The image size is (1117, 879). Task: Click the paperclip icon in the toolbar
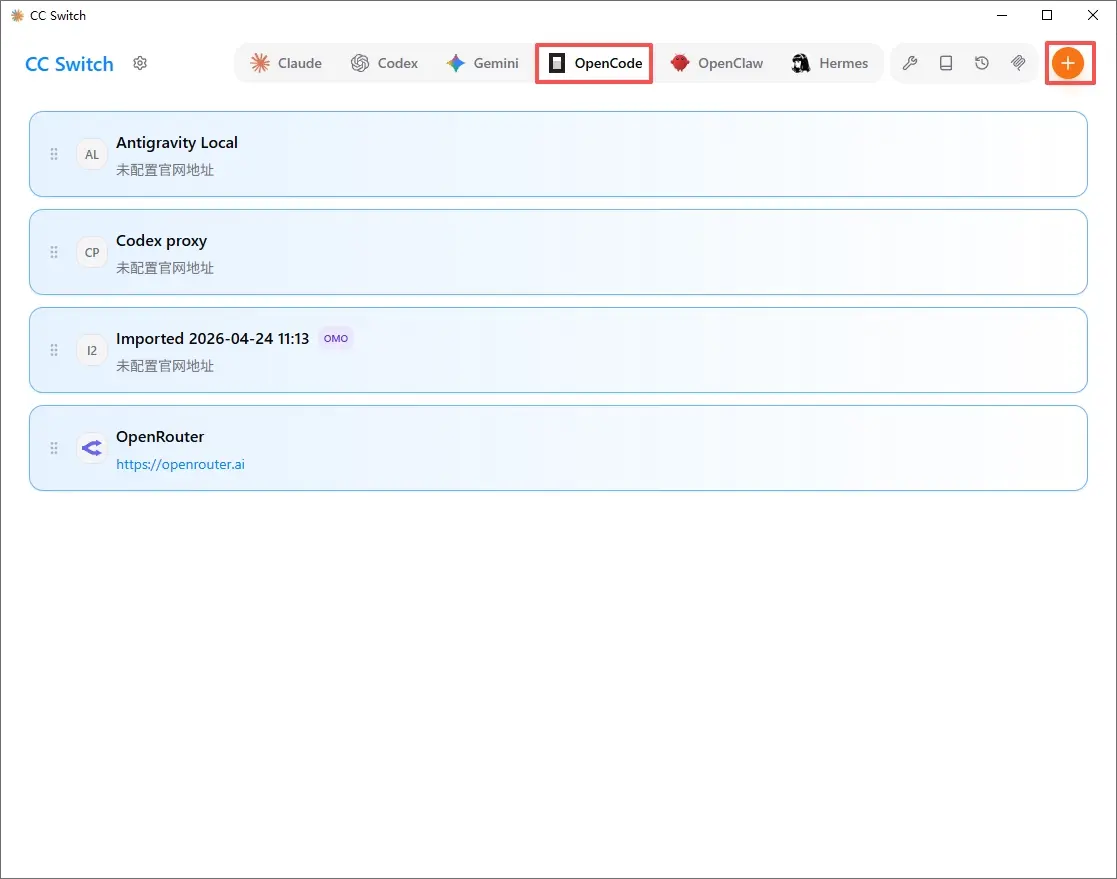click(x=1018, y=63)
